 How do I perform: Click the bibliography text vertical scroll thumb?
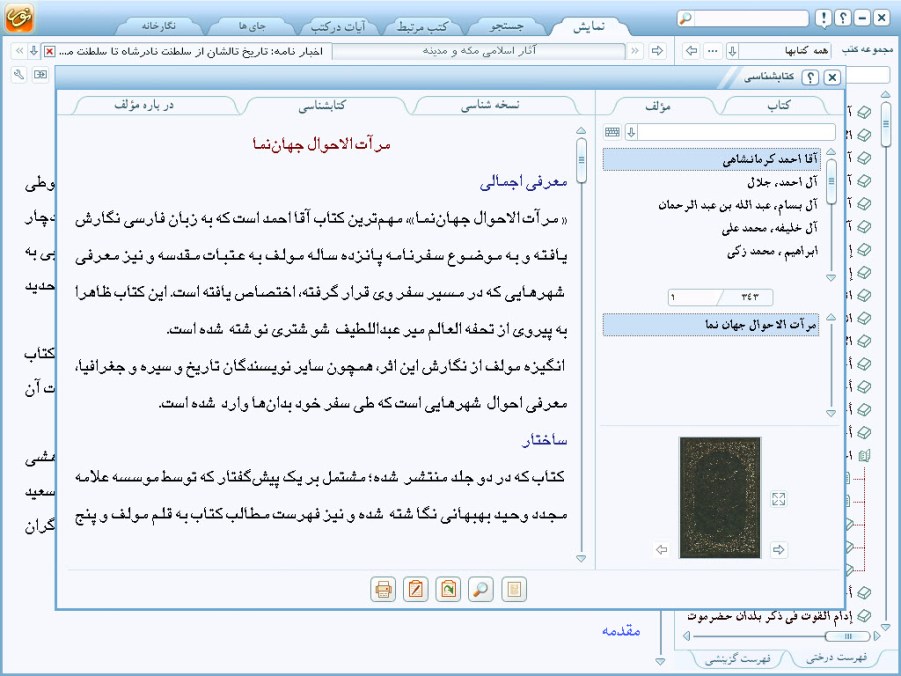coord(581,160)
